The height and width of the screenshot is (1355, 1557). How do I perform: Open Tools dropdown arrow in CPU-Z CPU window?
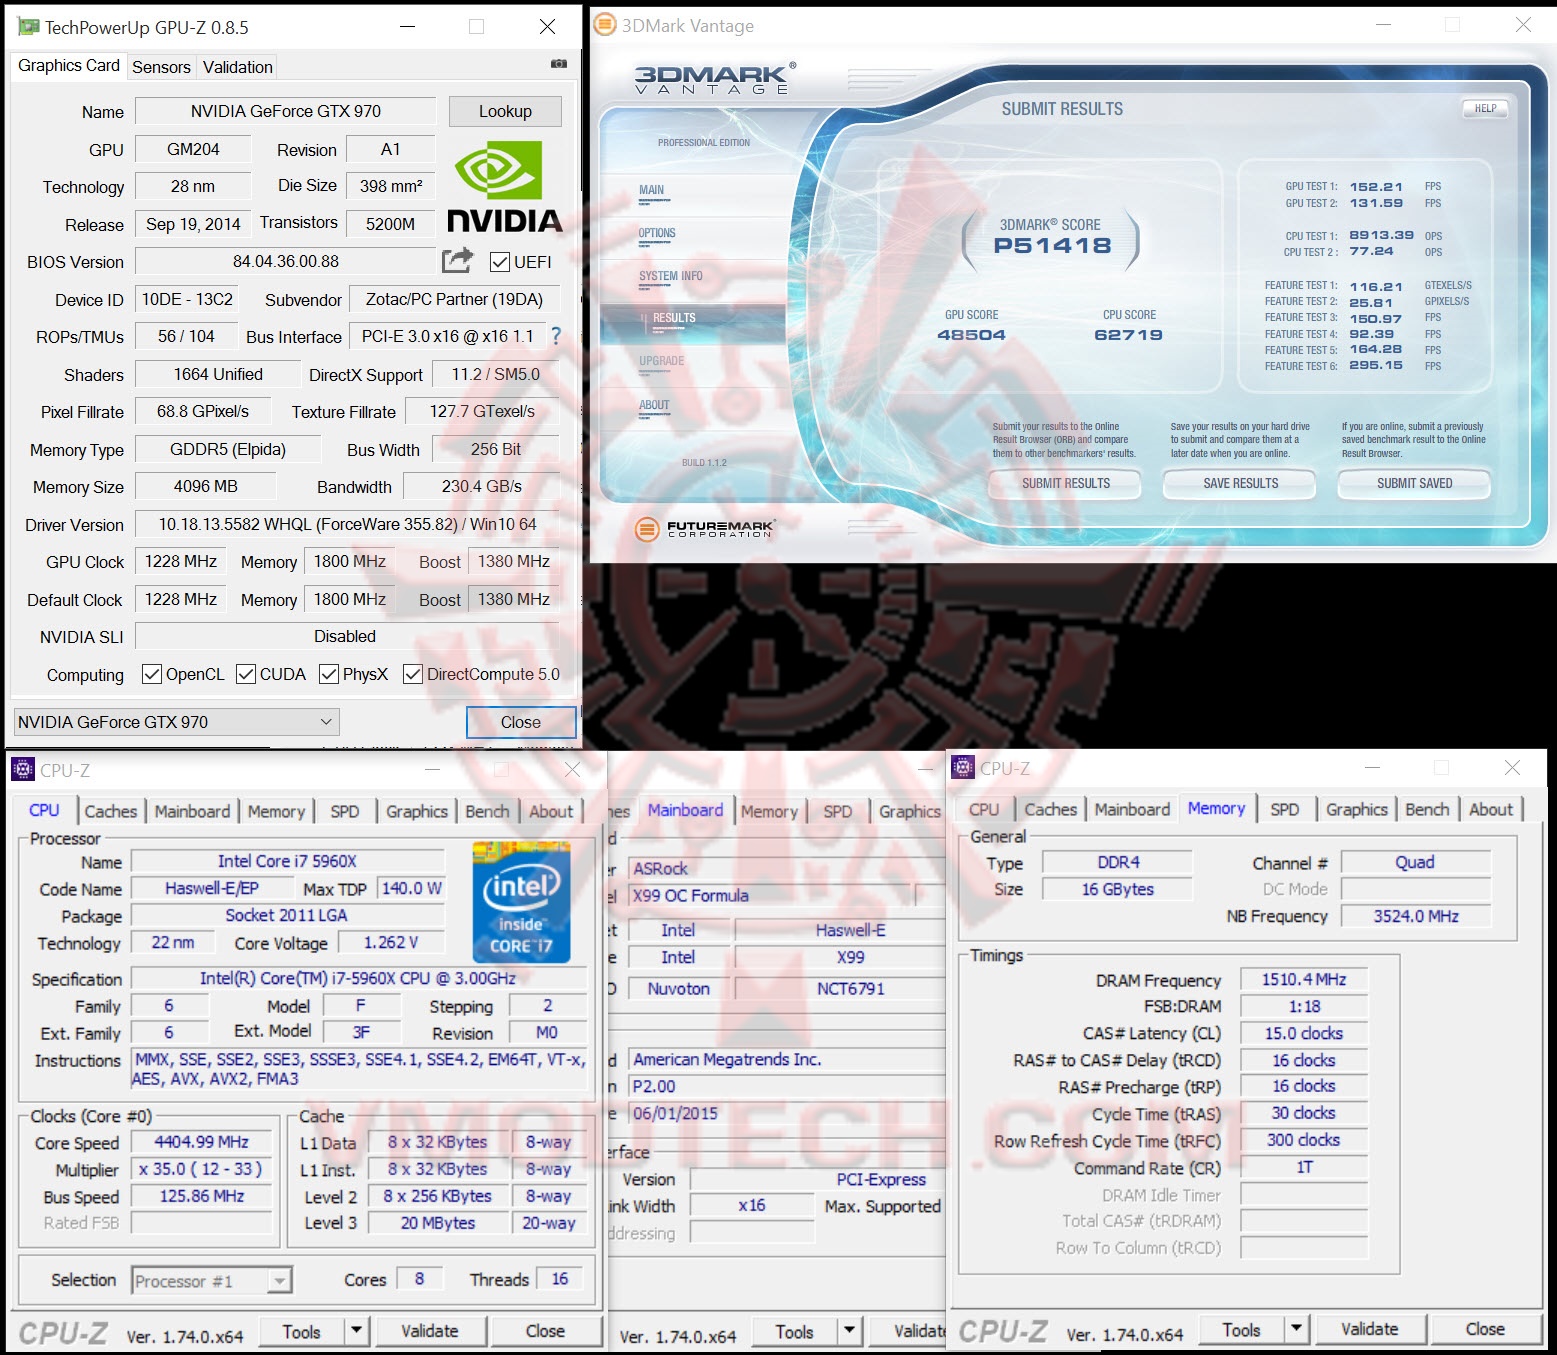click(x=356, y=1331)
